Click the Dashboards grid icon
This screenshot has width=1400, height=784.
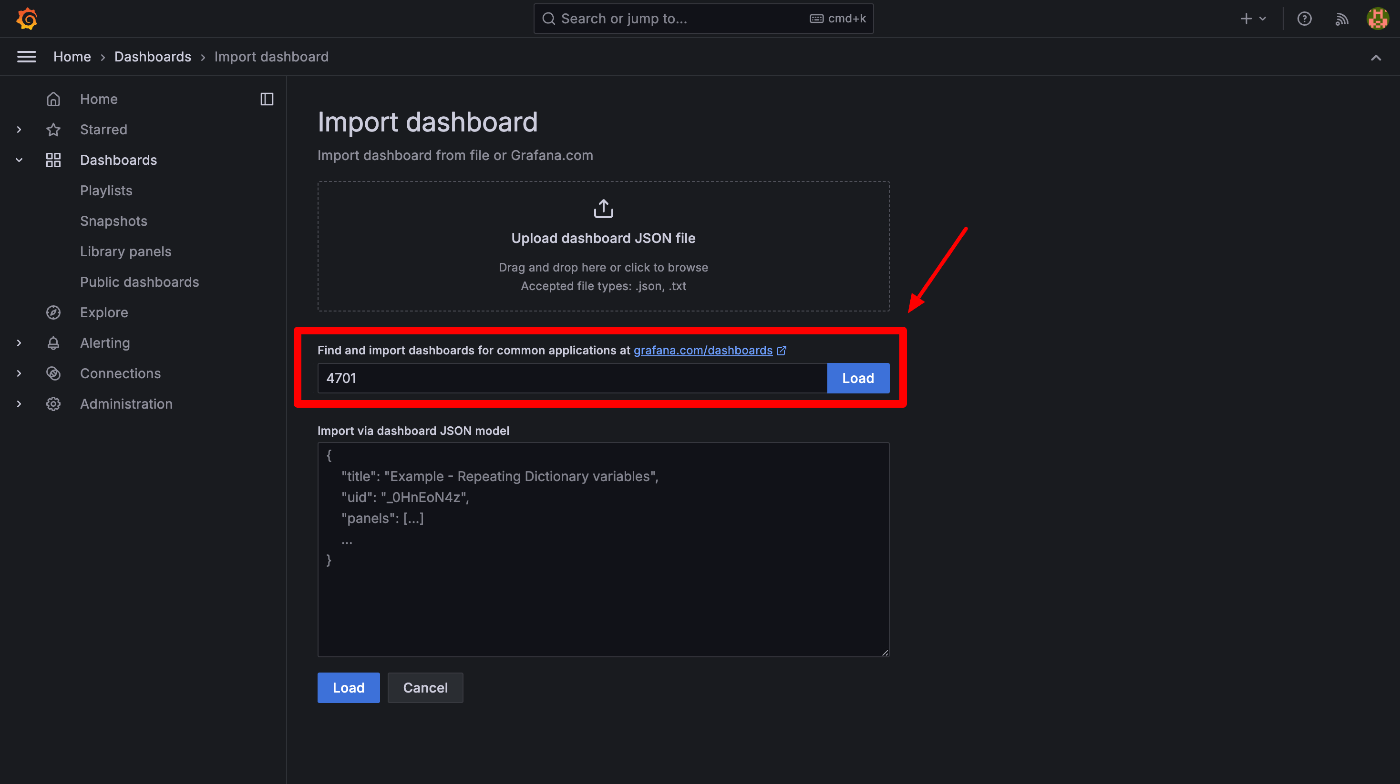tap(54, 160)
